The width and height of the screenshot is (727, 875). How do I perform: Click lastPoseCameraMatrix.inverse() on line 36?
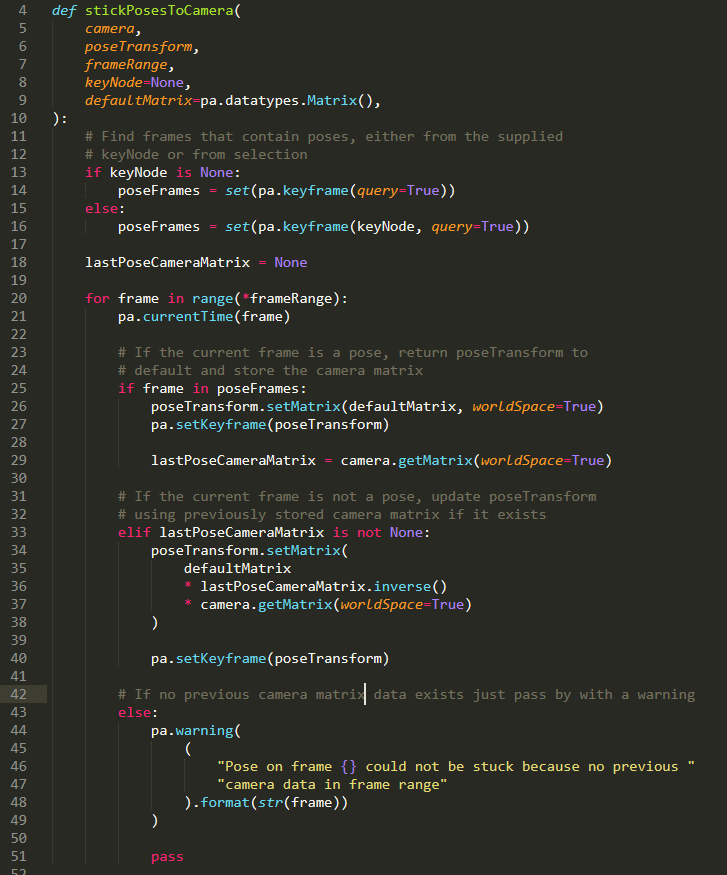(x=324, y=586)
